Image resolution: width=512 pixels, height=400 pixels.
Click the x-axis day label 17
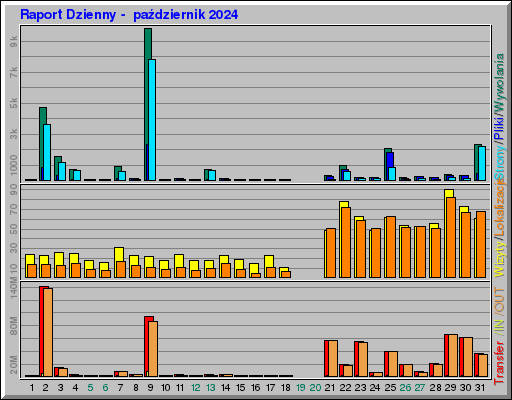(271, 388)
